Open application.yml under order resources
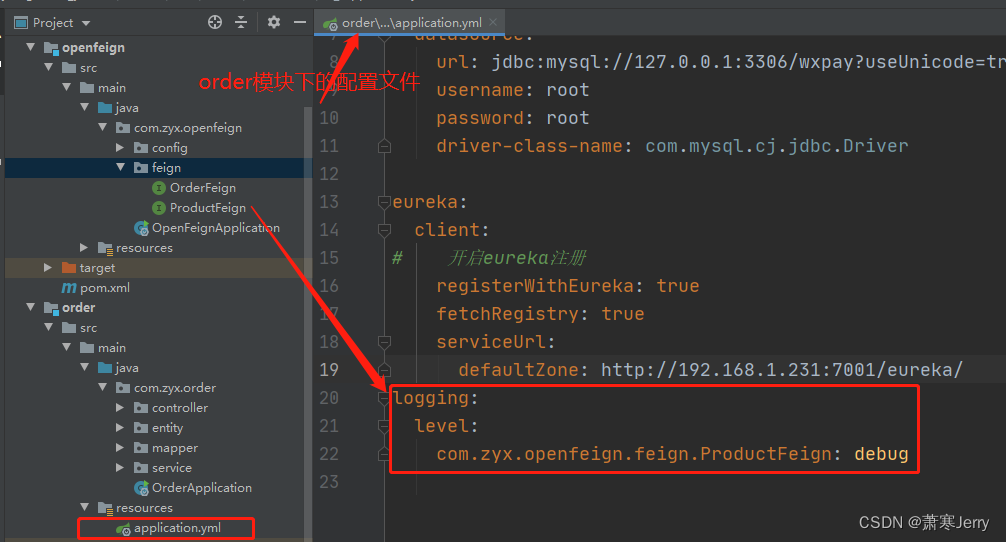This screenshot has width=1006, height=542. [177, 528]
